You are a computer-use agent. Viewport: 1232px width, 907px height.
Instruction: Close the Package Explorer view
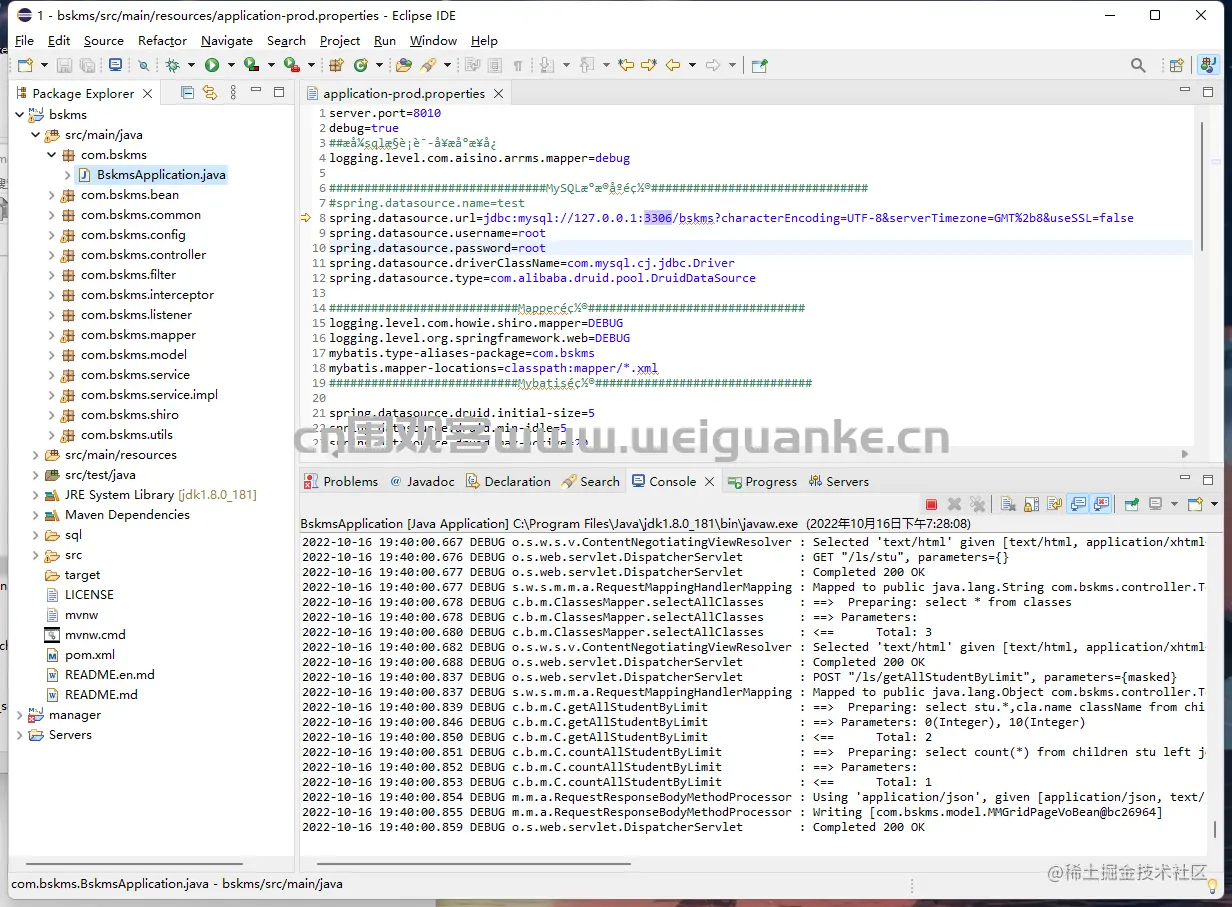(x=148, y=93)
